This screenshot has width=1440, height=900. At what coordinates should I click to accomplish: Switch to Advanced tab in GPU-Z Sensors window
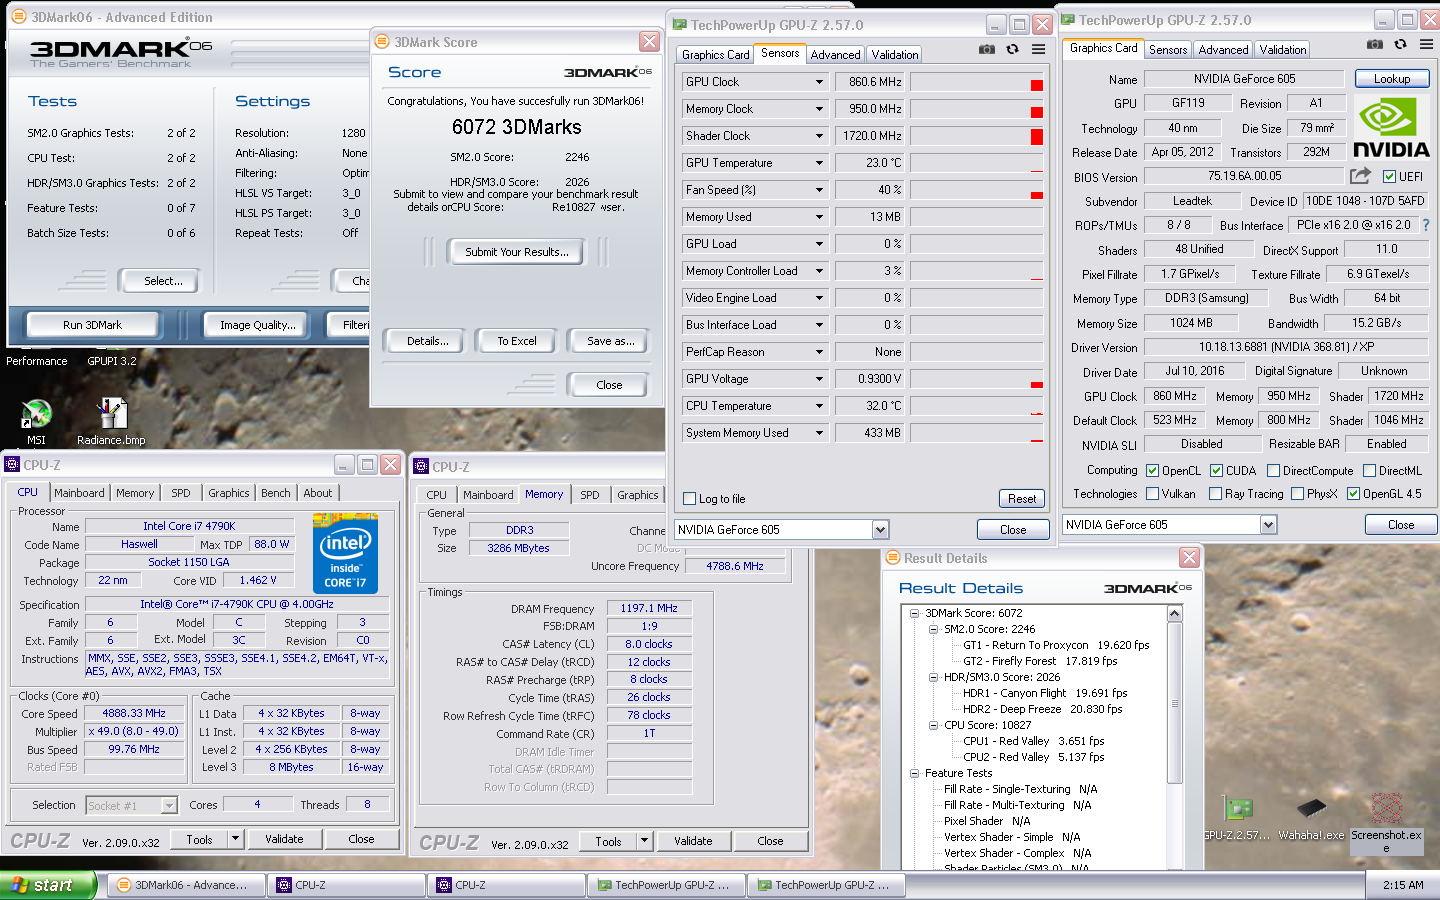[x=835, y=55]
